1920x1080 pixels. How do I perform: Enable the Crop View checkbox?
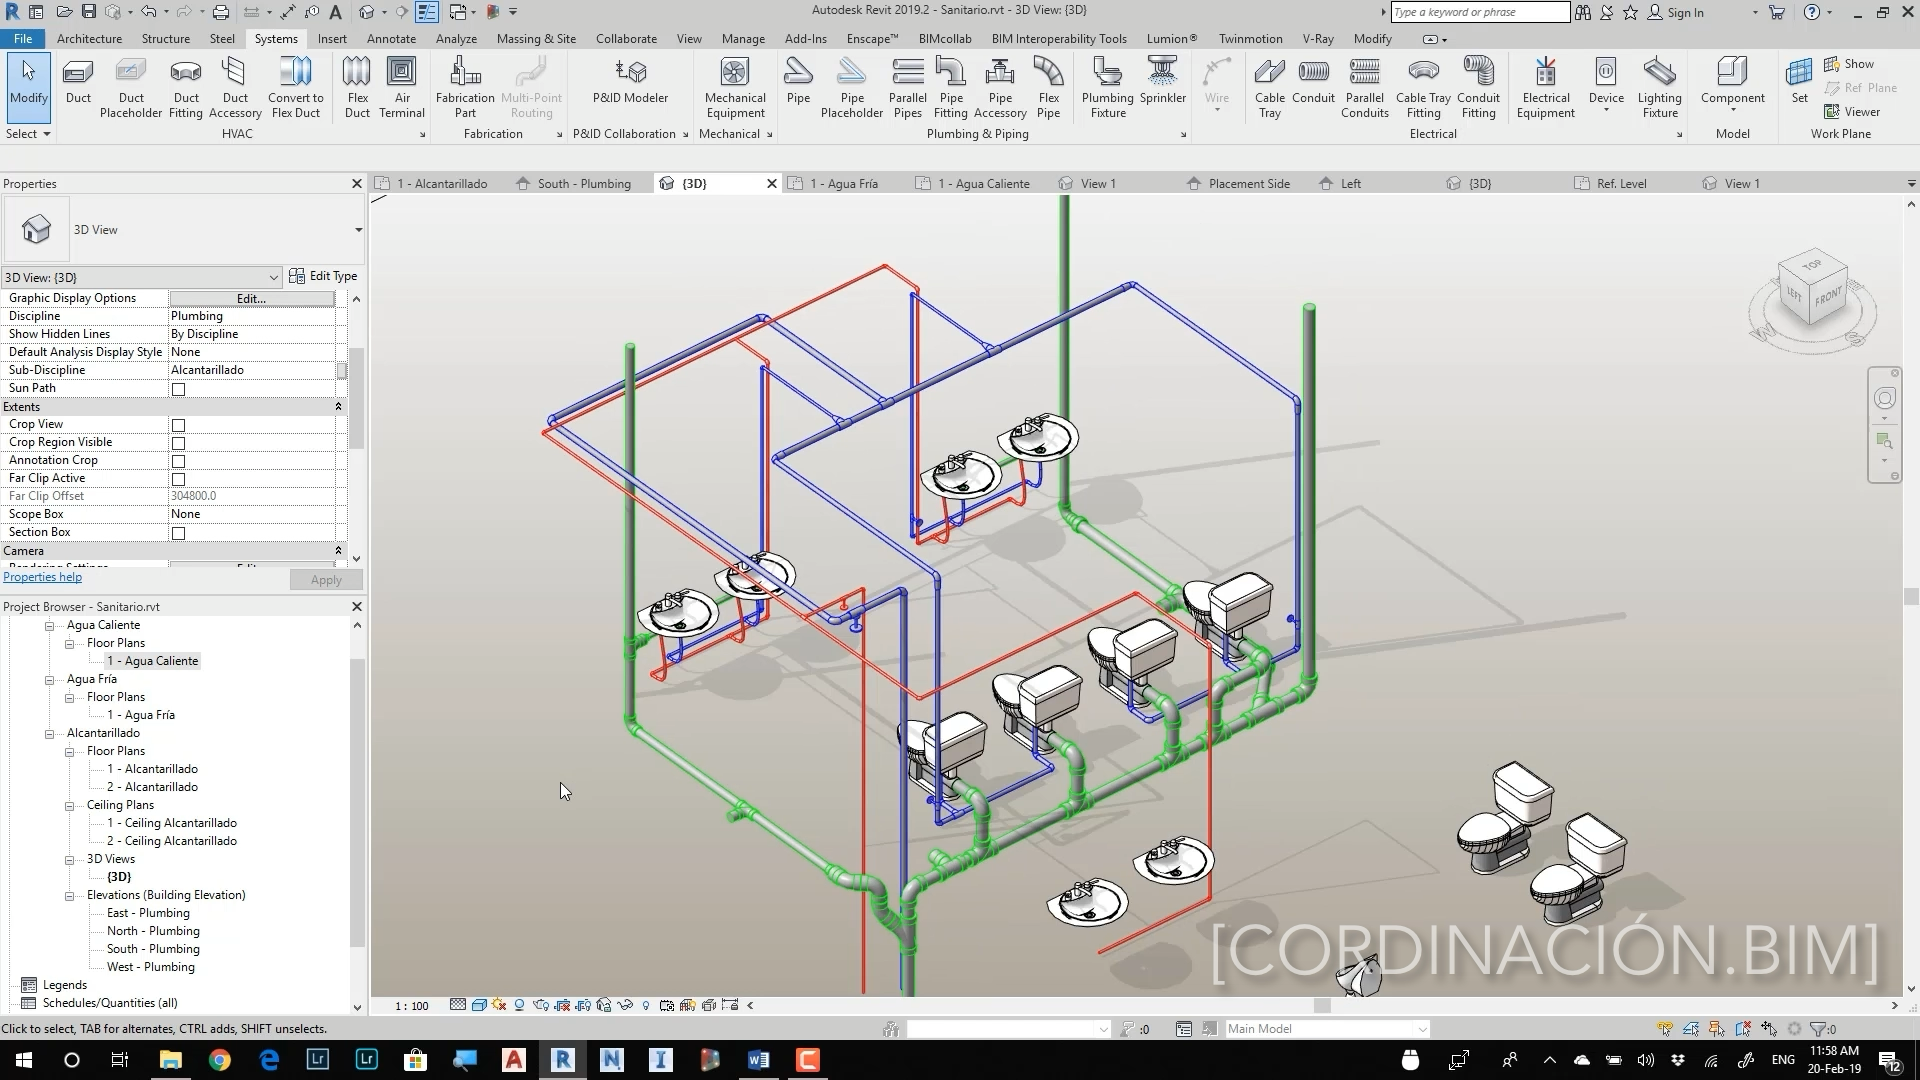(179, 425)
